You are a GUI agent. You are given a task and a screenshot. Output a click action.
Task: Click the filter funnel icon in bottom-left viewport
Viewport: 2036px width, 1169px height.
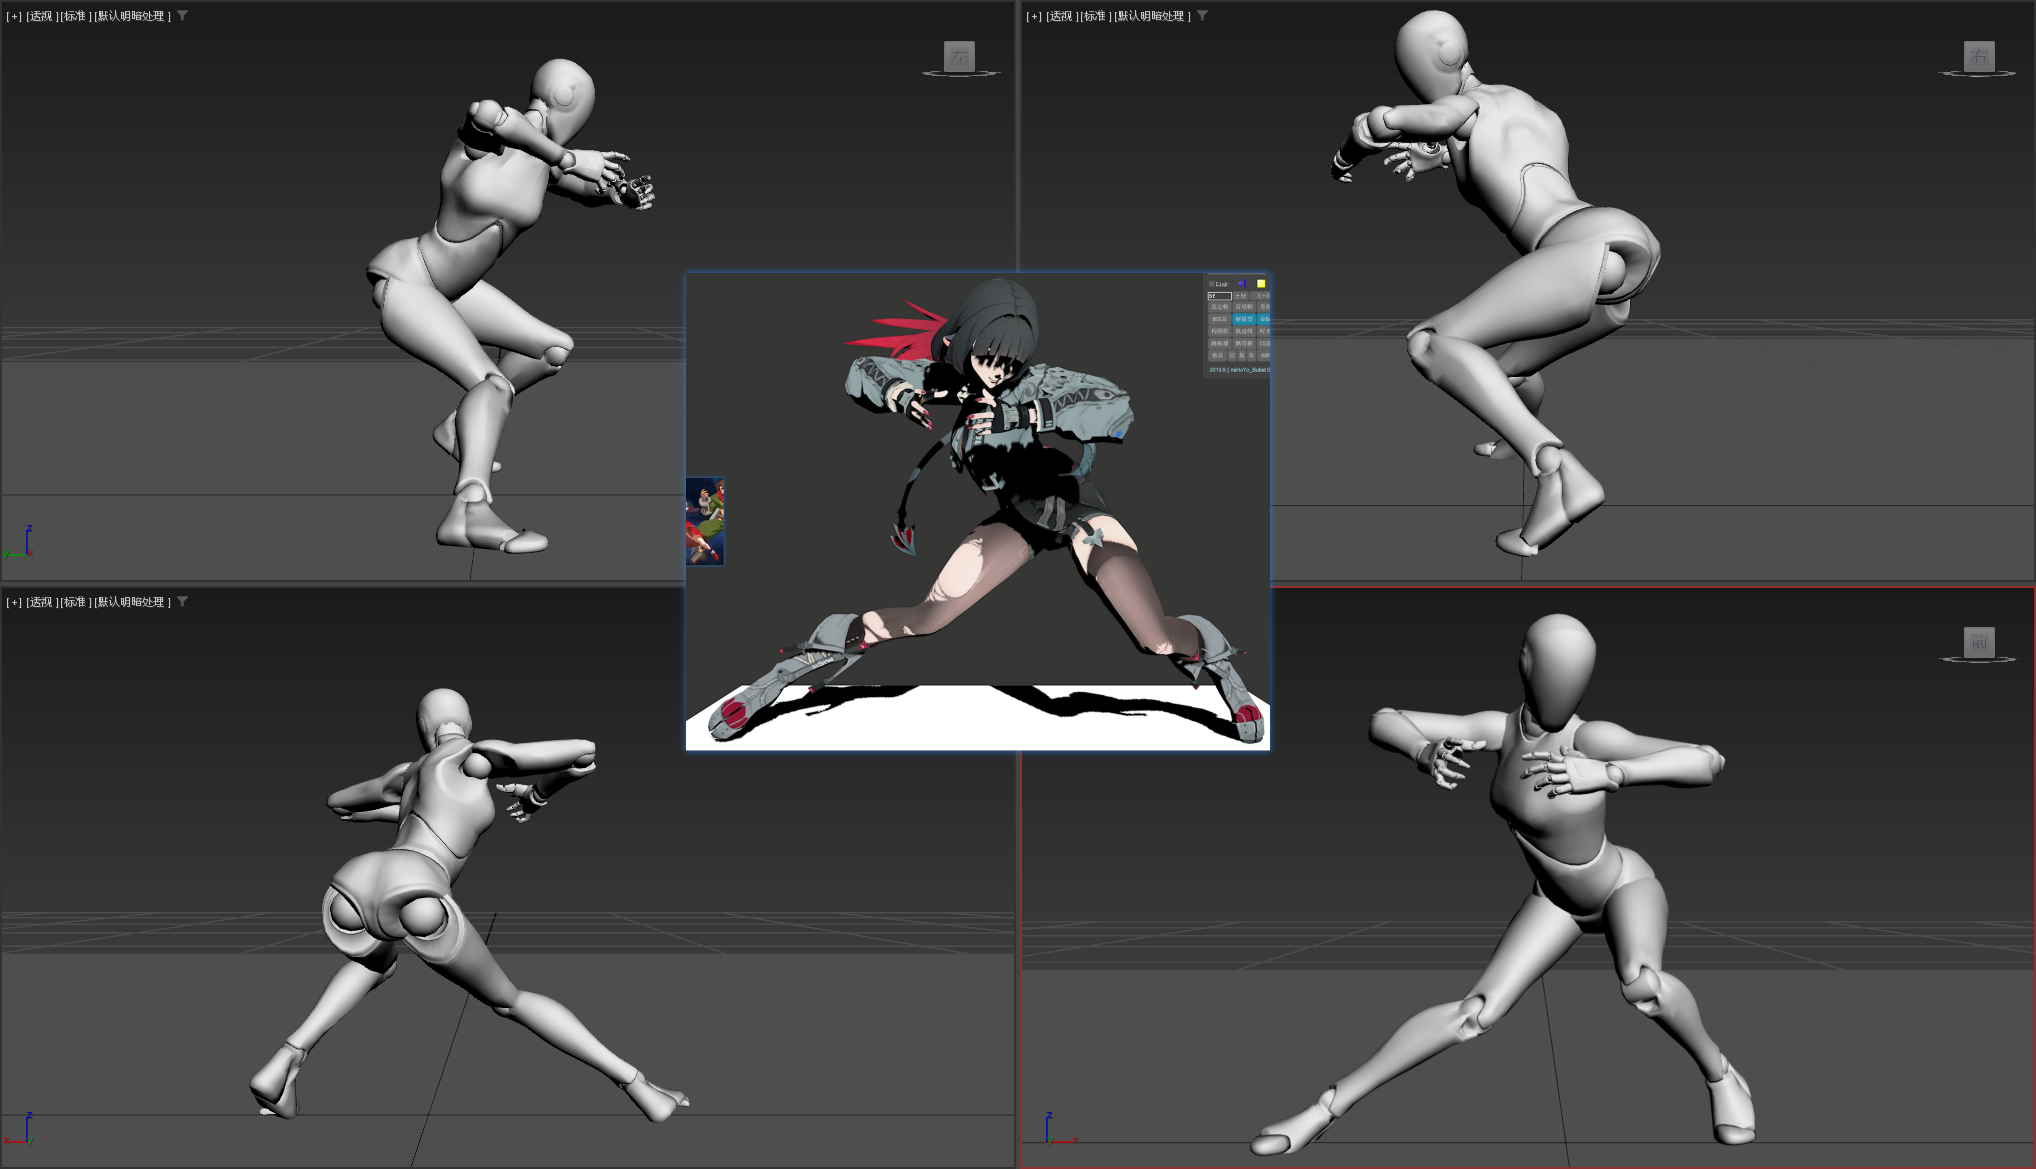(x=182, y=602)
